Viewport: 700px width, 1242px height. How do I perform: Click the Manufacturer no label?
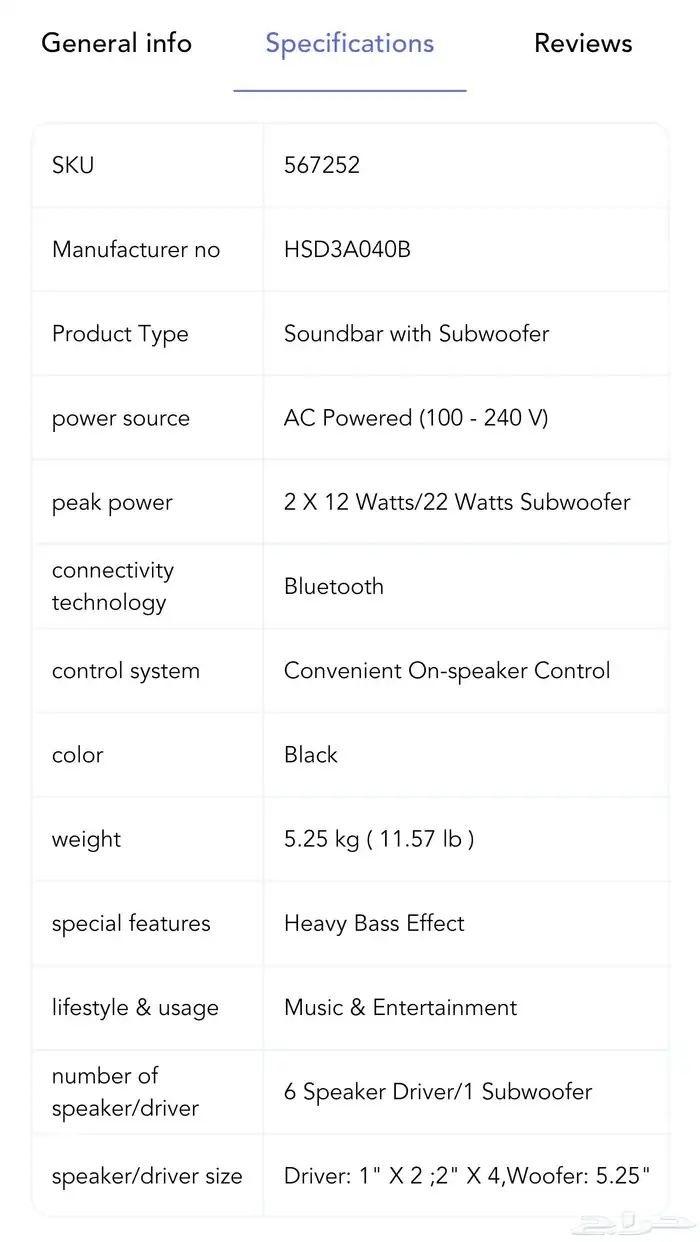[x=136, y=250]
